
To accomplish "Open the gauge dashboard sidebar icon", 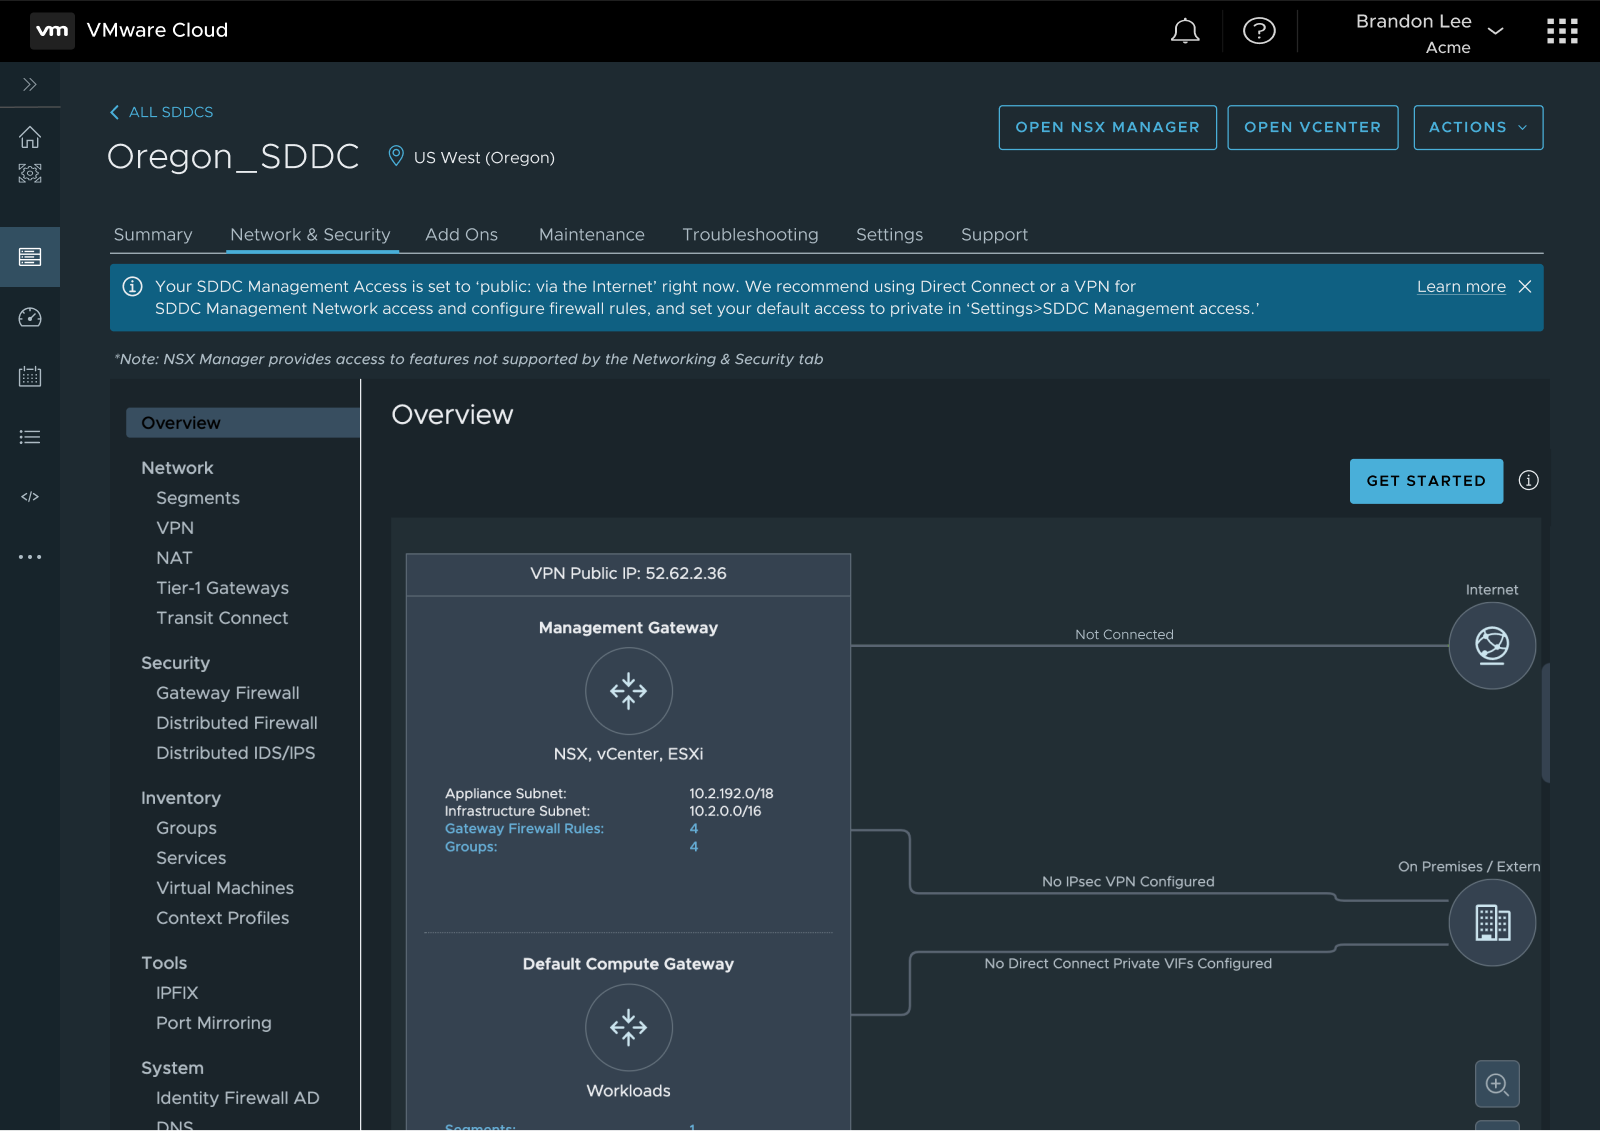I will pyautogui.click(x=30, y=317).
